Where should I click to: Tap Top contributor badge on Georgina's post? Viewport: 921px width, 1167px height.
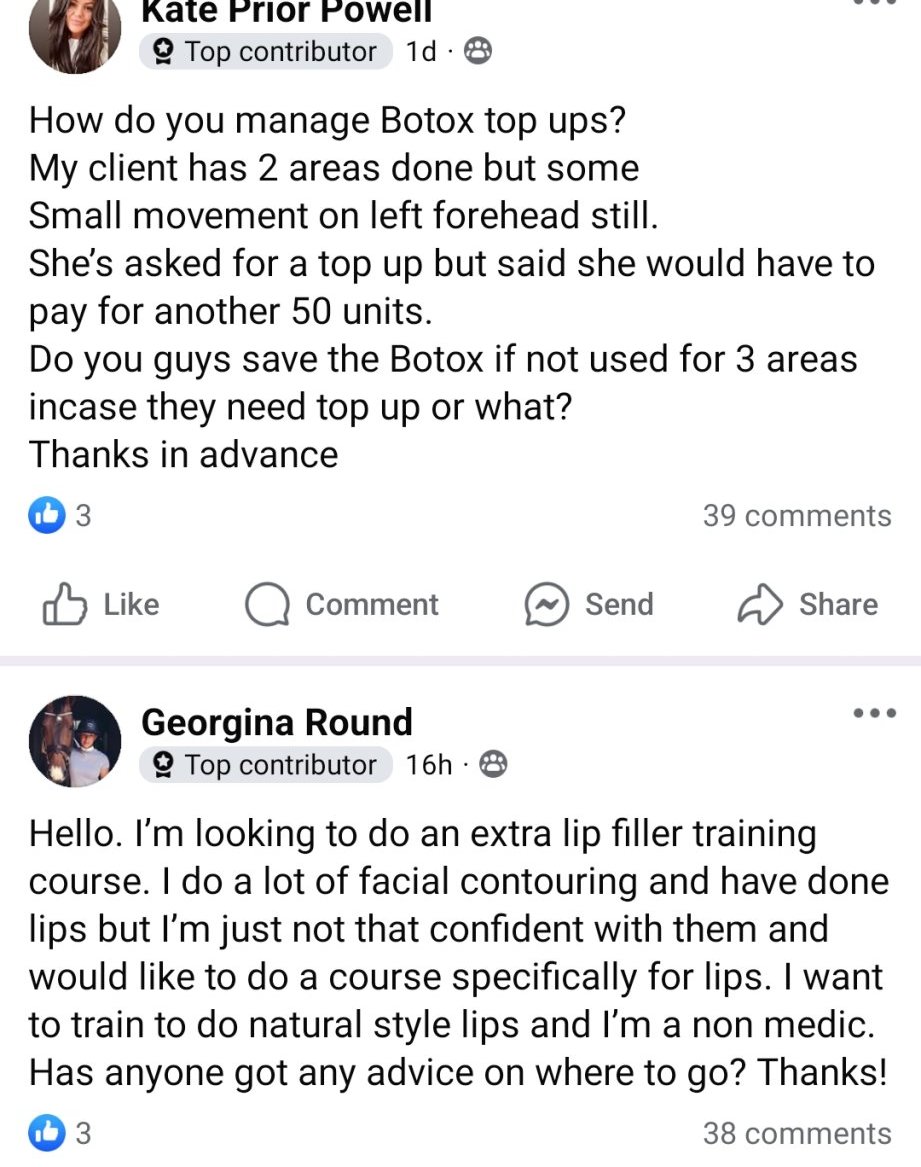pos(265,765)
